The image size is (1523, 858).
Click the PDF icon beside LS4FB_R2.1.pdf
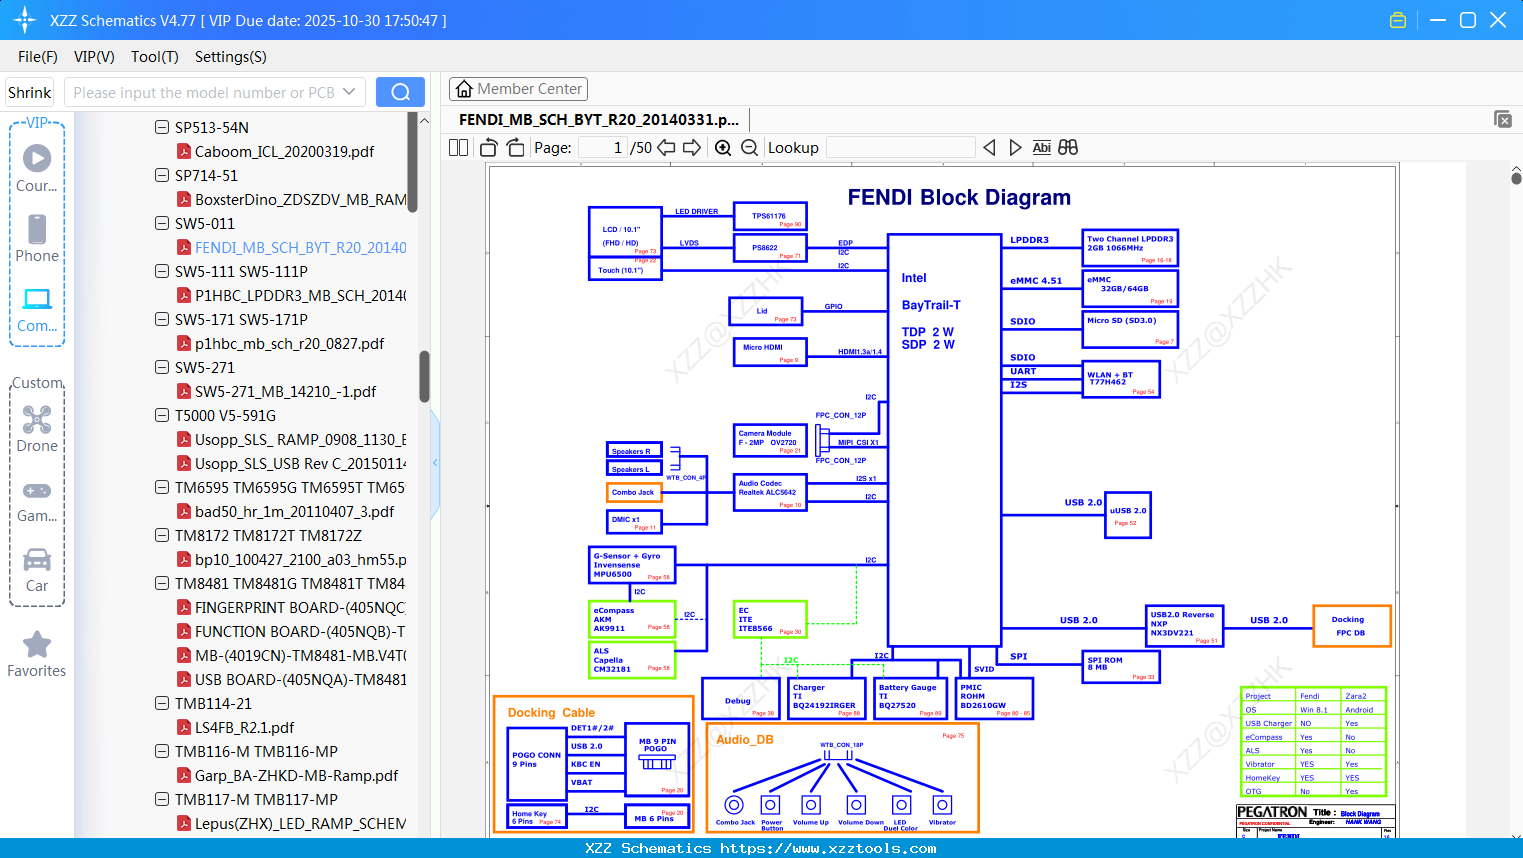(x=184, y=727)
